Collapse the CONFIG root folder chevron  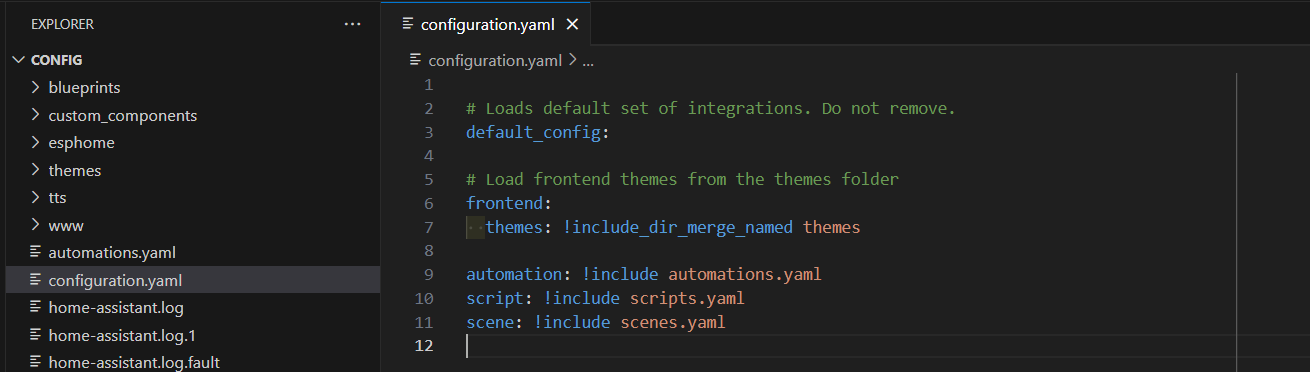(18, 60)
